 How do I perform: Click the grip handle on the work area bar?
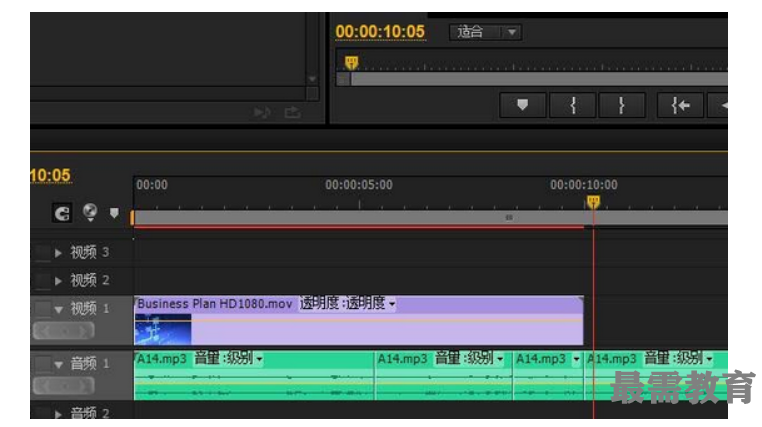click(x=509, y=217)
